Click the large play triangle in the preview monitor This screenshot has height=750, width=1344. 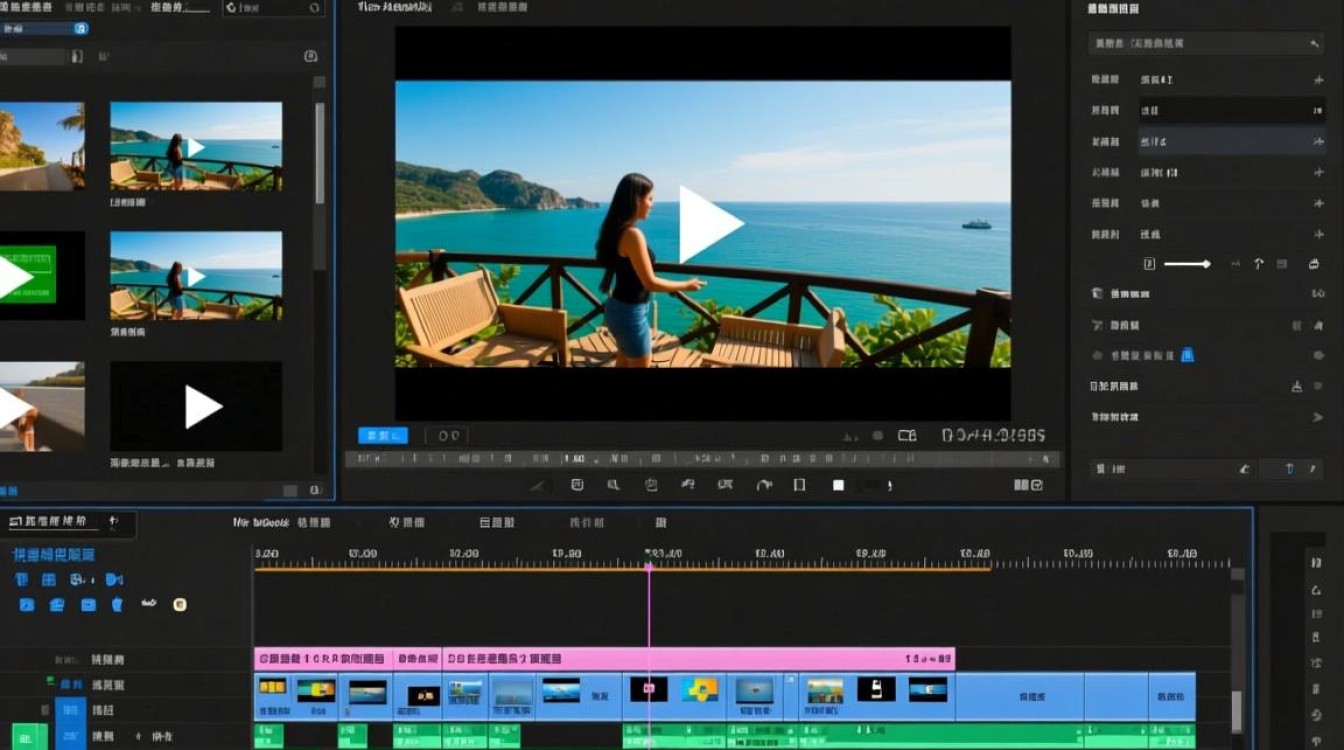(x=710, y=225)
